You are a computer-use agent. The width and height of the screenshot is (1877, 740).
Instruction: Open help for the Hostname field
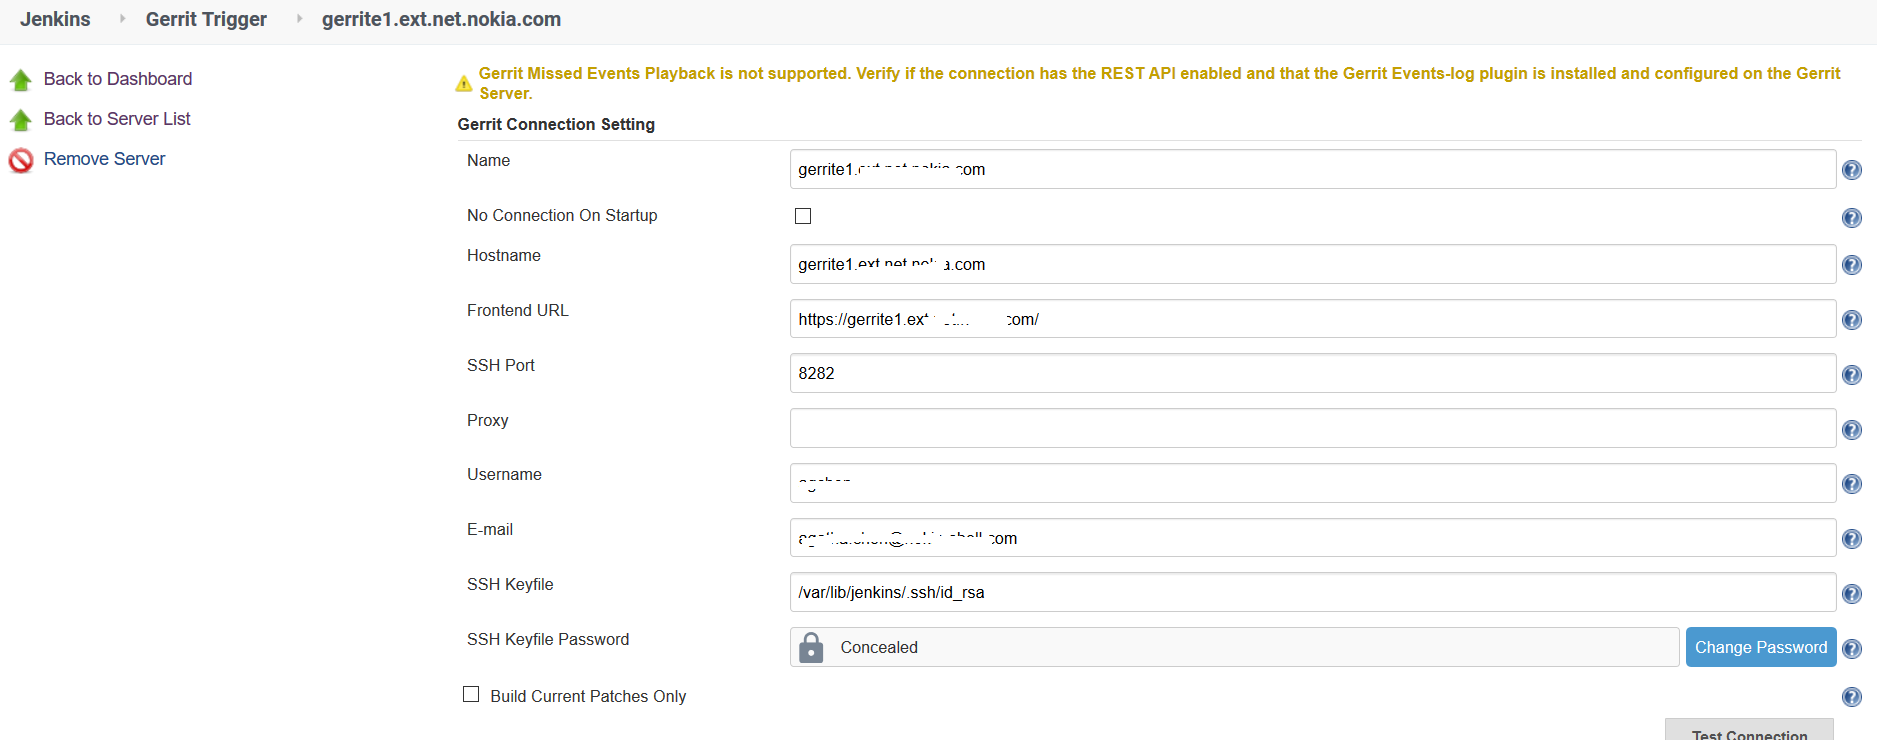pos(1852,265)
